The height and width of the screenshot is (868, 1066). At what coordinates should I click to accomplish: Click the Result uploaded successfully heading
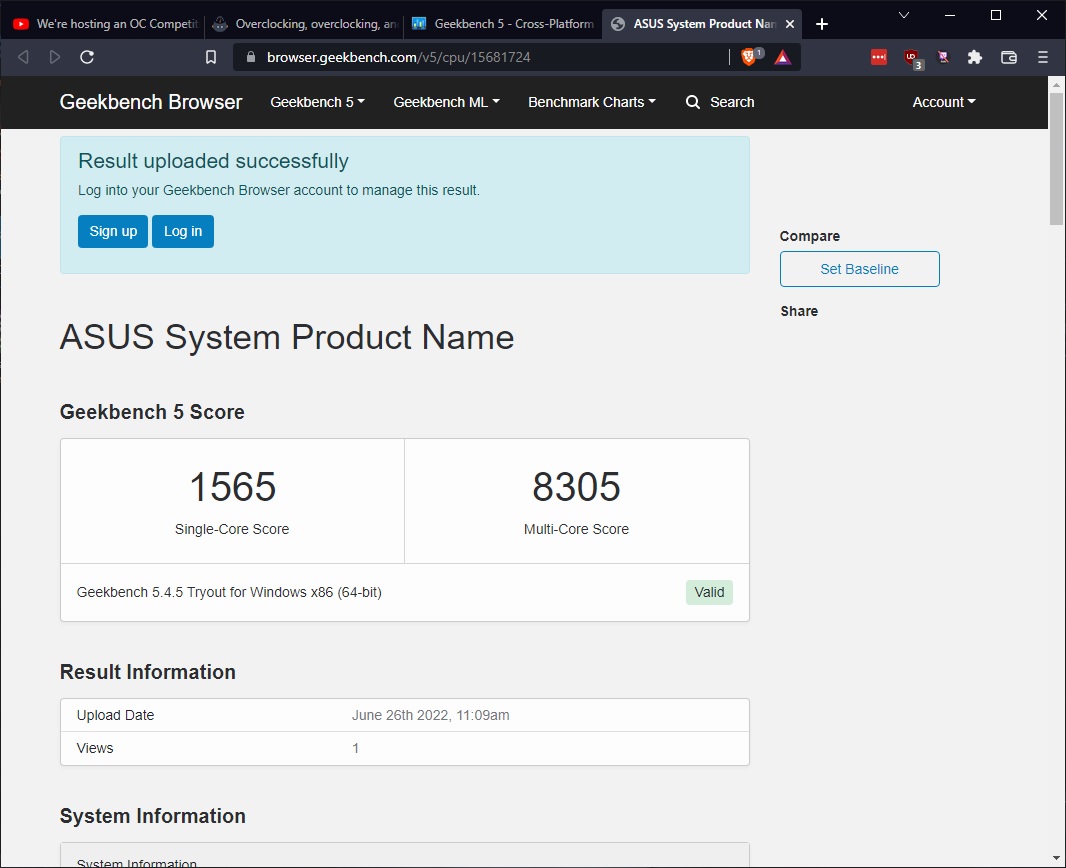[213, 161]
